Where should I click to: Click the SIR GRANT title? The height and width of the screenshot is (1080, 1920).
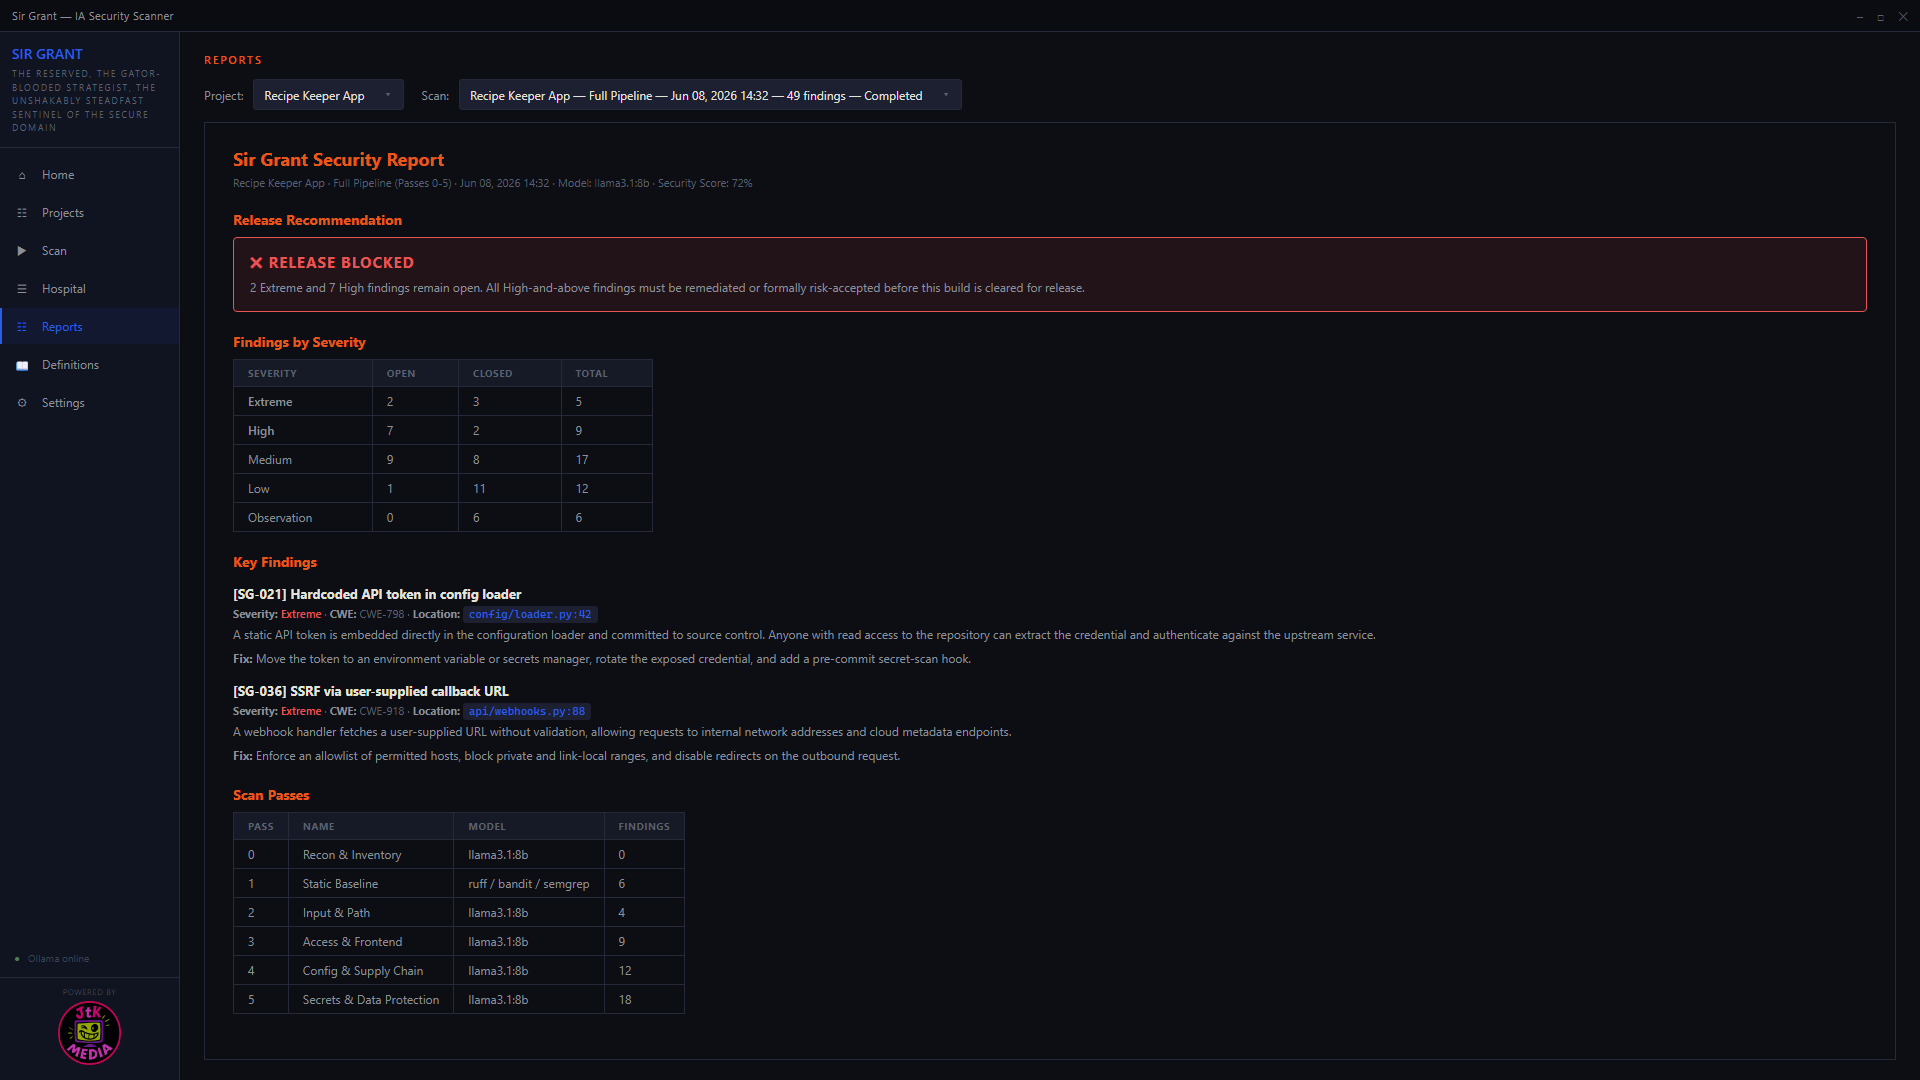click(47, 54)
